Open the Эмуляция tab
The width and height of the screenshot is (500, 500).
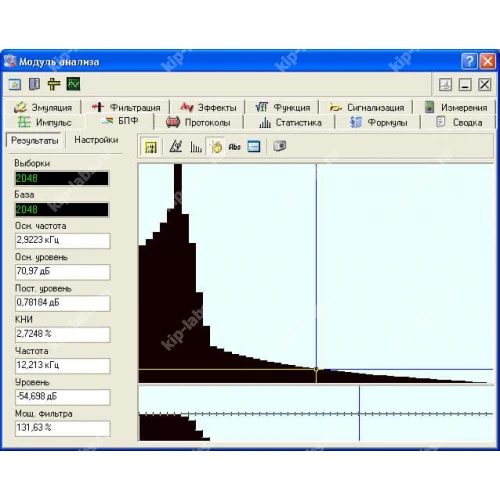pyautogui.click(x=43, y=107)
